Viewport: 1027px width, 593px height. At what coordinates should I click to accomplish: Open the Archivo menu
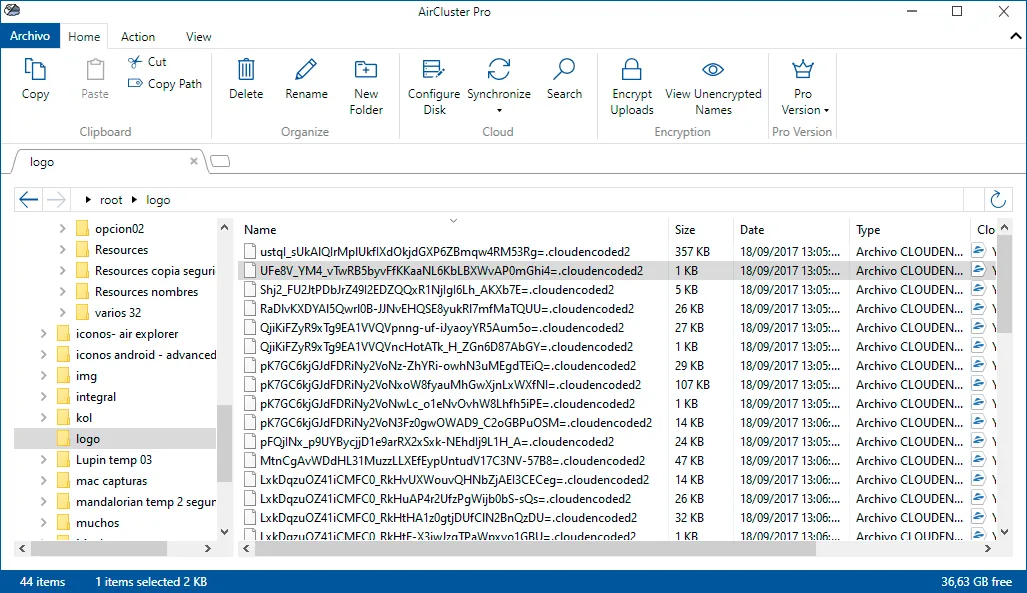click(29, 35)
